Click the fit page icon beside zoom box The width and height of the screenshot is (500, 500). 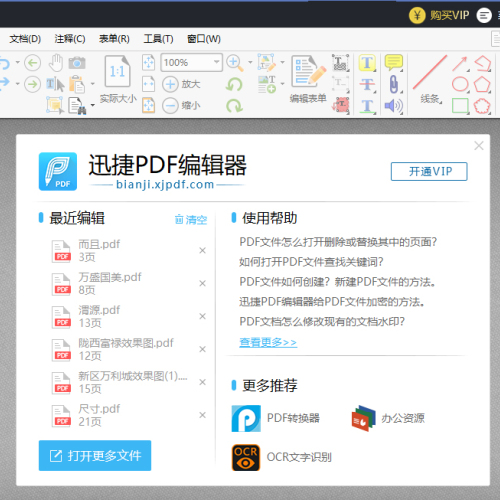[x=149, y=62]
